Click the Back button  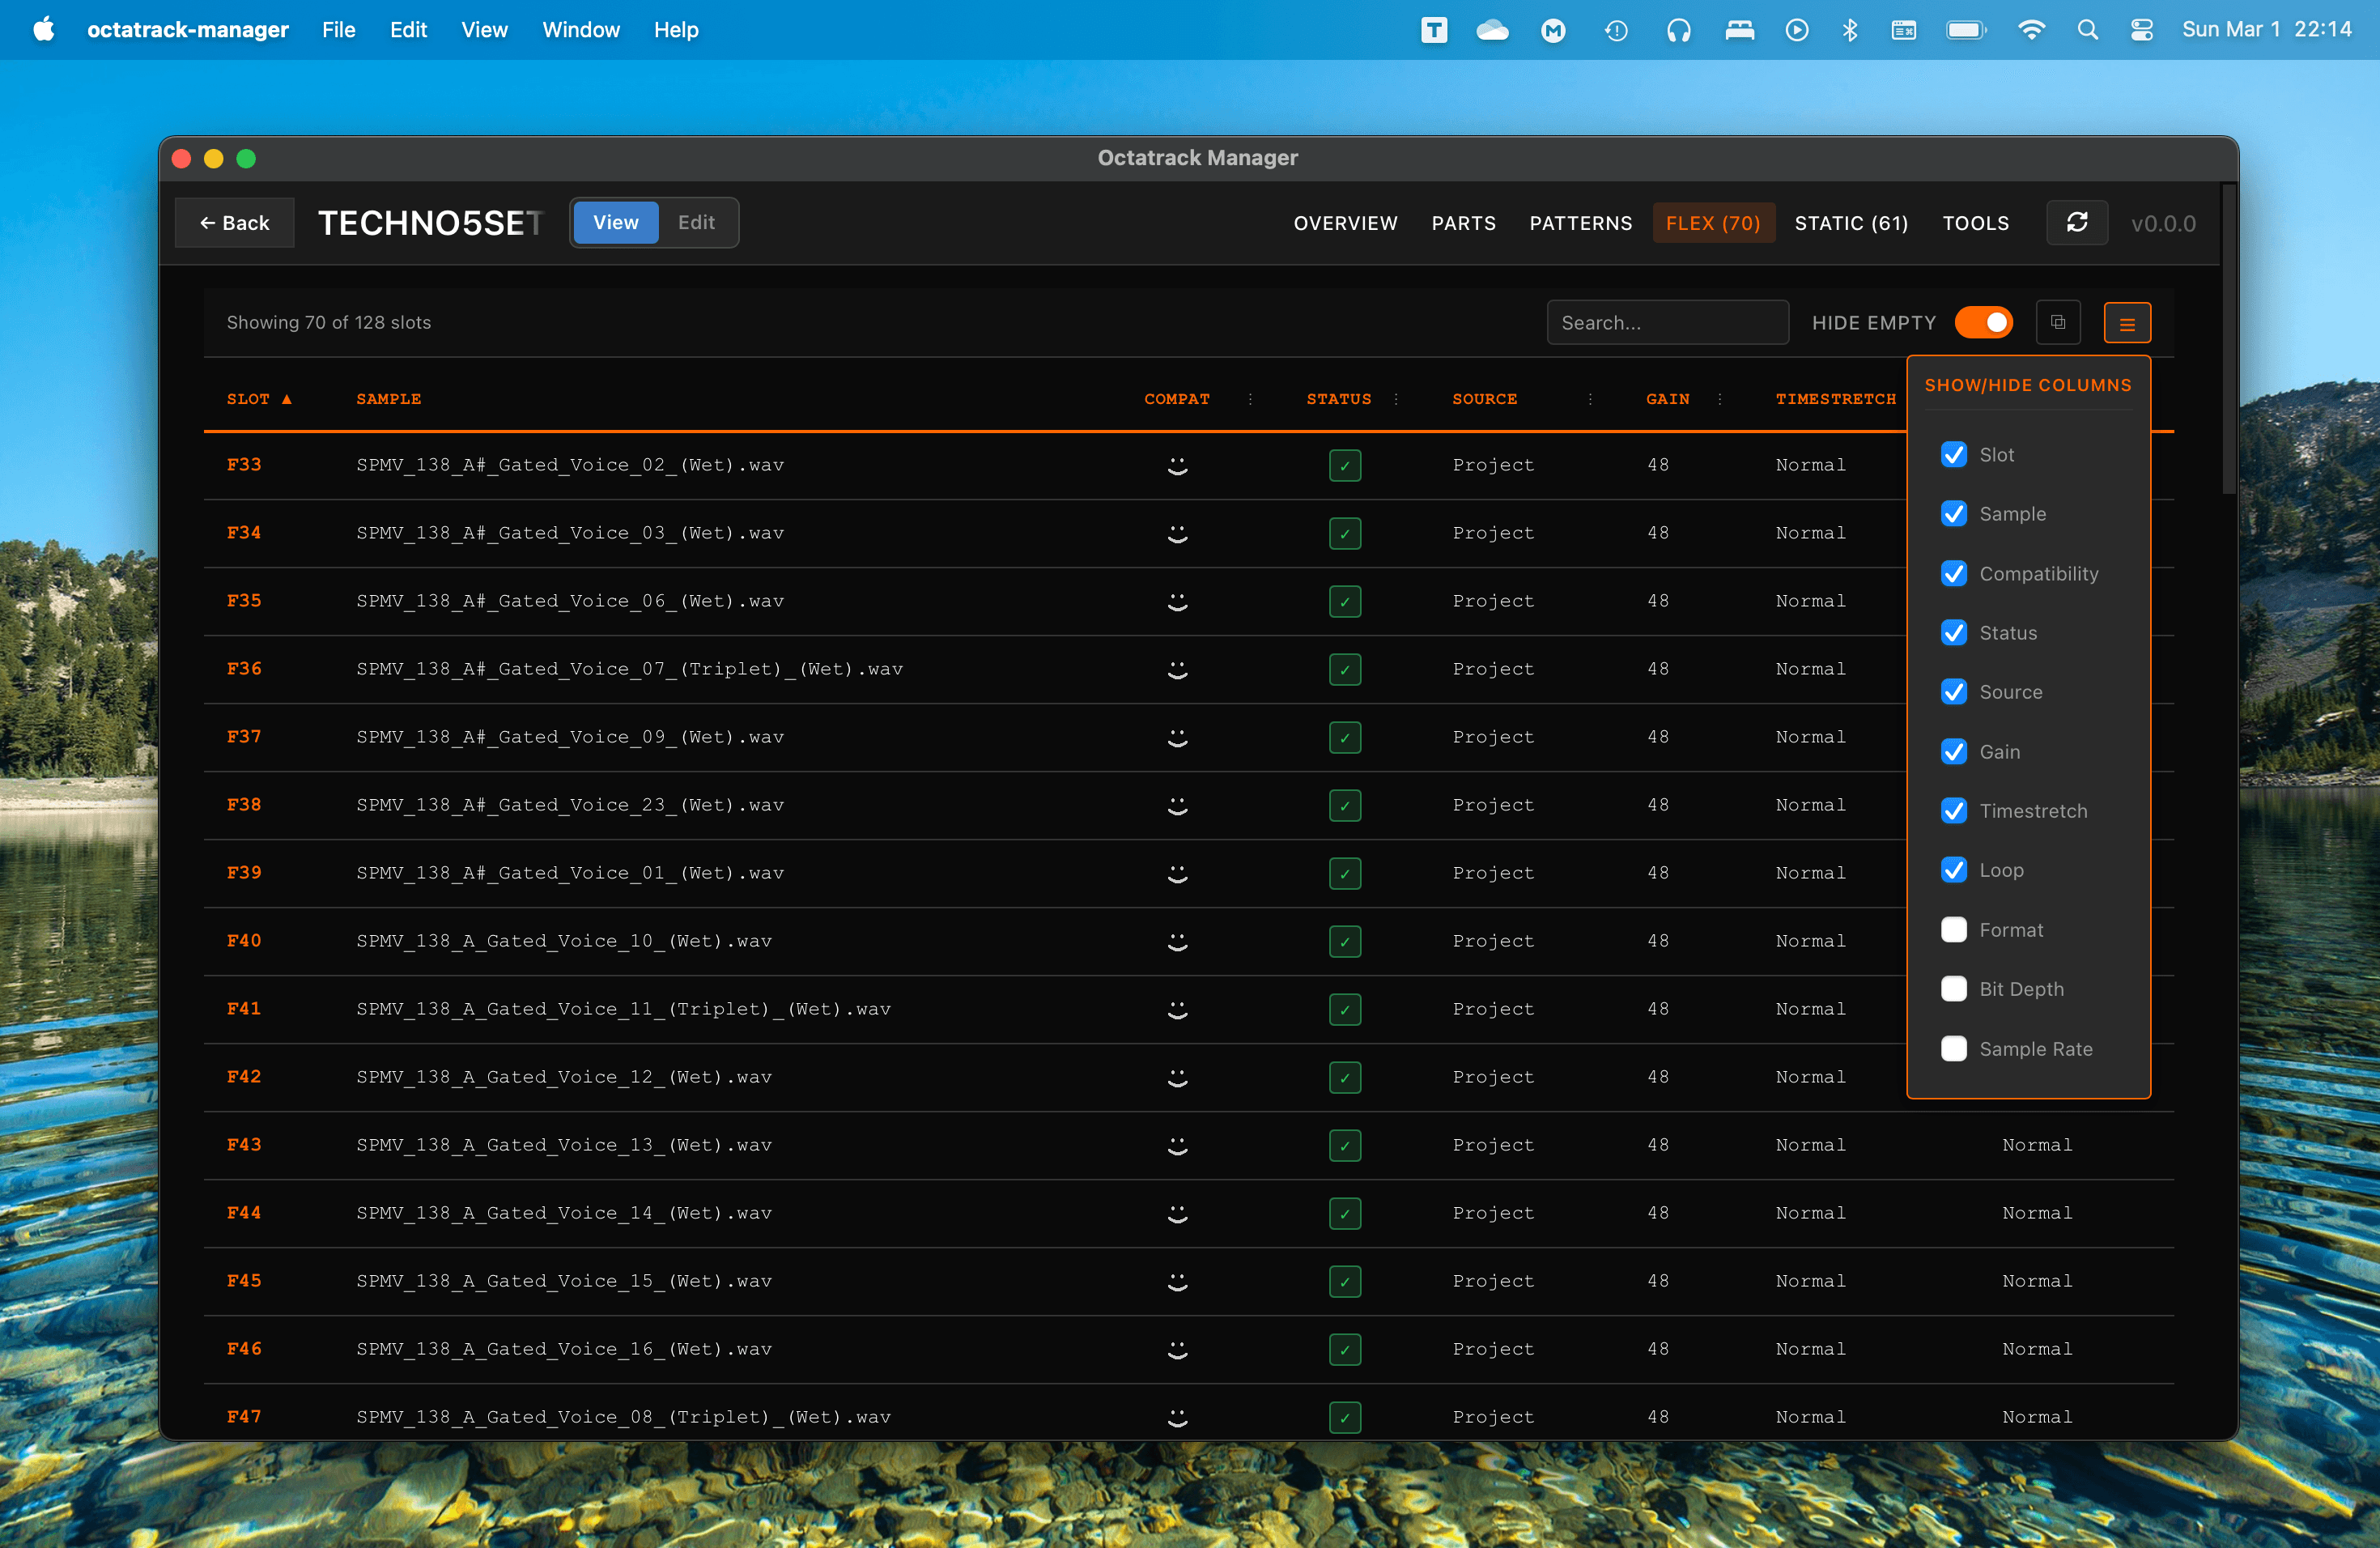coord(234,222)
